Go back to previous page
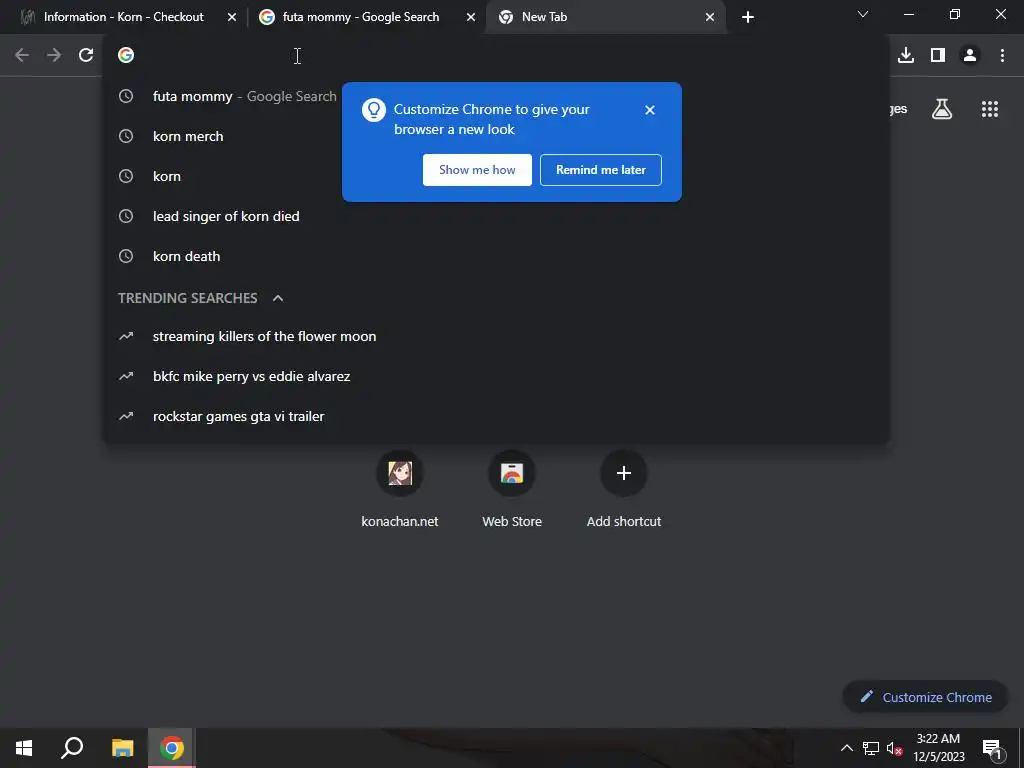 pyautogui.click(x=22, y=56)
